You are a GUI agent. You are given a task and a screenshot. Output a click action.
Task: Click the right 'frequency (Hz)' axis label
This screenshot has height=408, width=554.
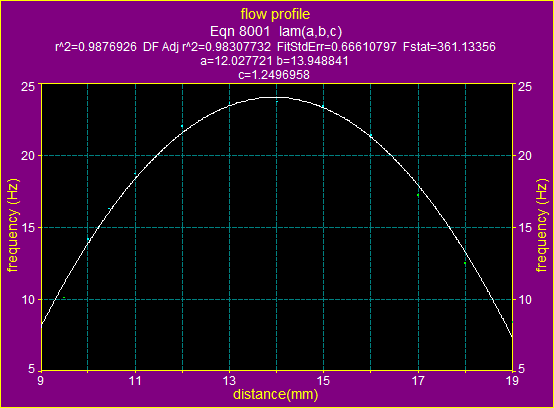click(542, 226)
